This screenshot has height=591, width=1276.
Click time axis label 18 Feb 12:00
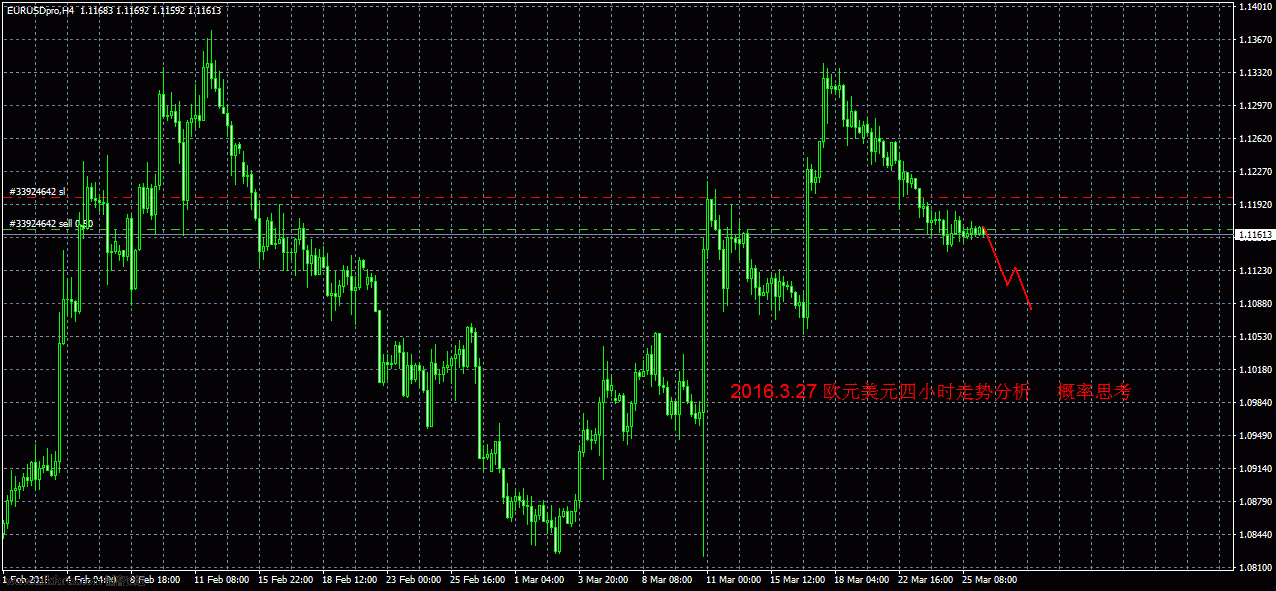(350, 579)
